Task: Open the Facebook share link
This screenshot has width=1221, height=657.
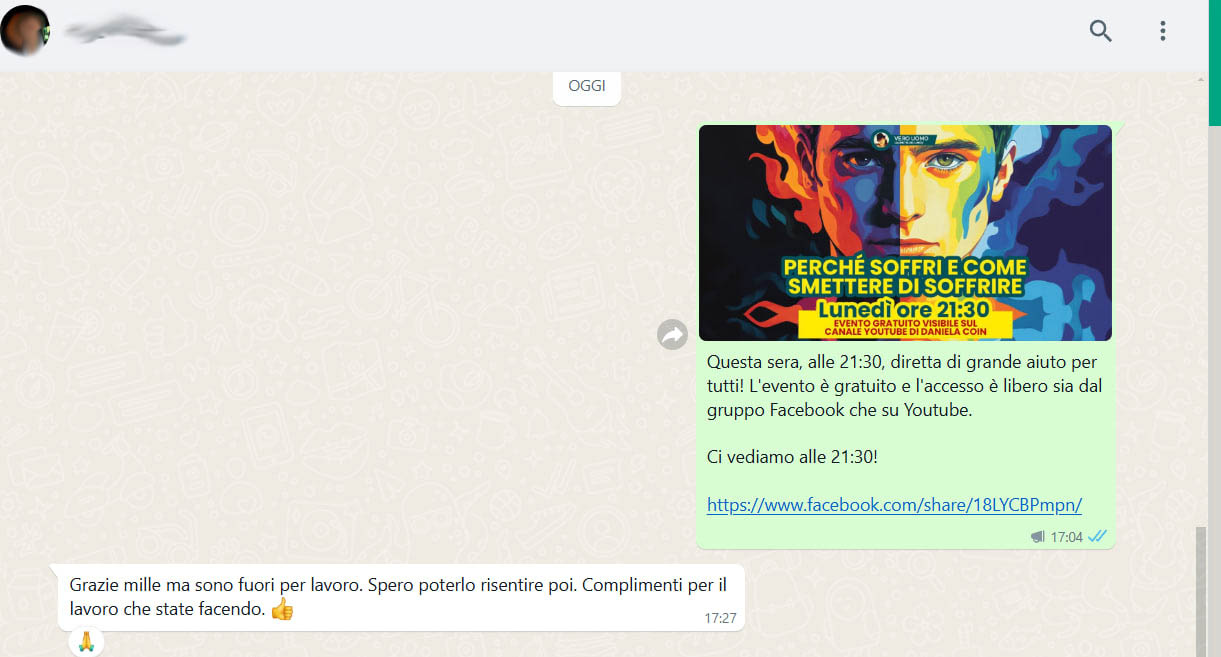Action: click(x=894, y=505)
